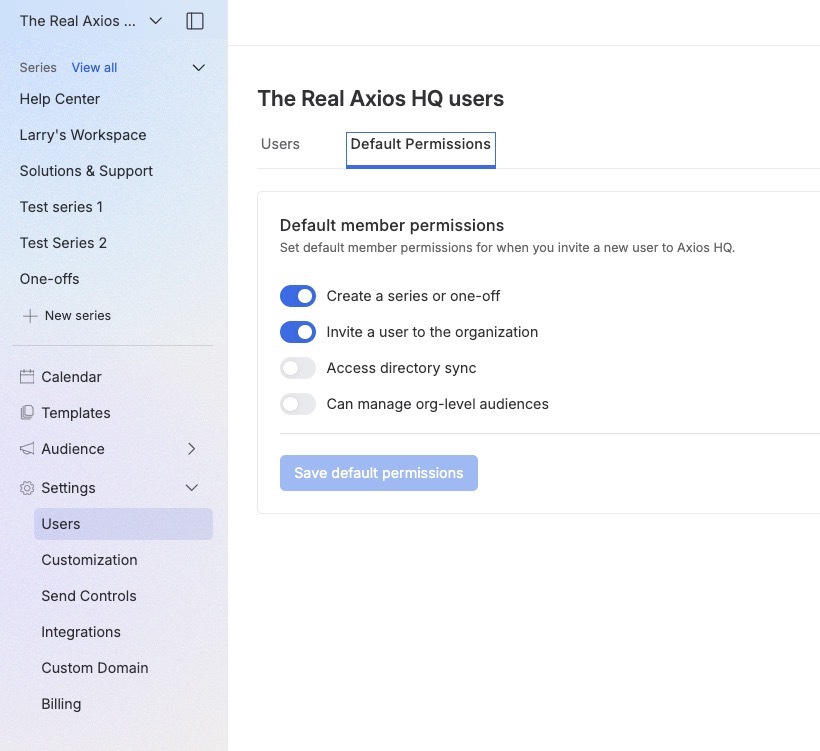The width and height of the screenshot is (820, 751).
Task: Click the Audience megaphone icon
Action: coord(27,449)
